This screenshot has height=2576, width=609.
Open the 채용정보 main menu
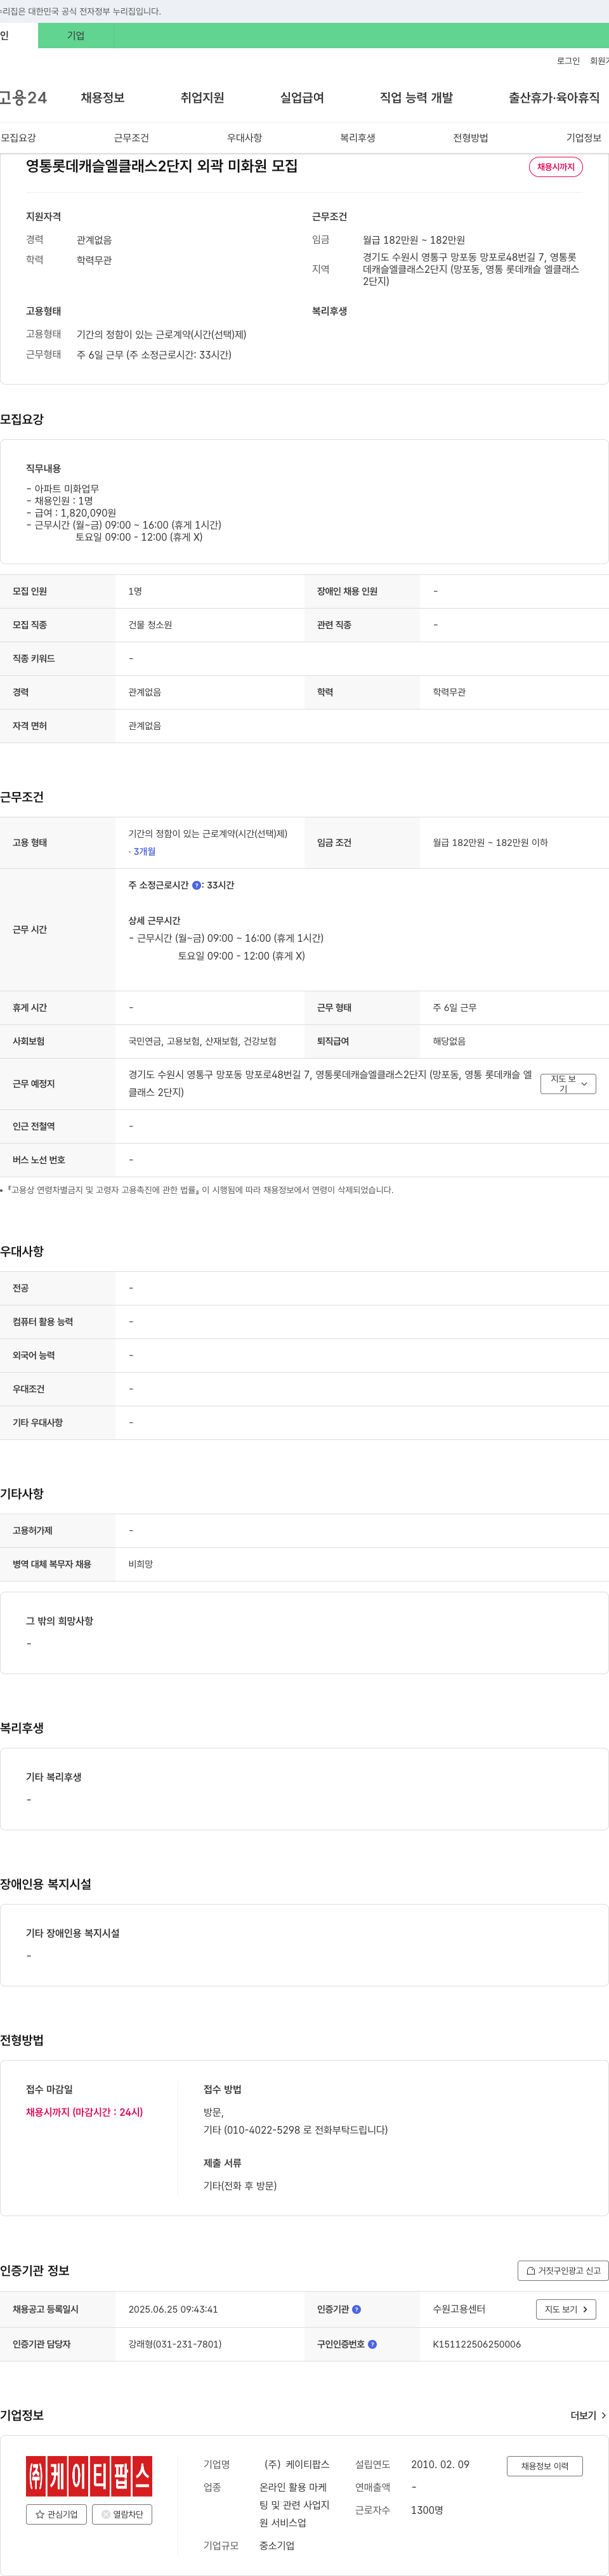point(103,97)
